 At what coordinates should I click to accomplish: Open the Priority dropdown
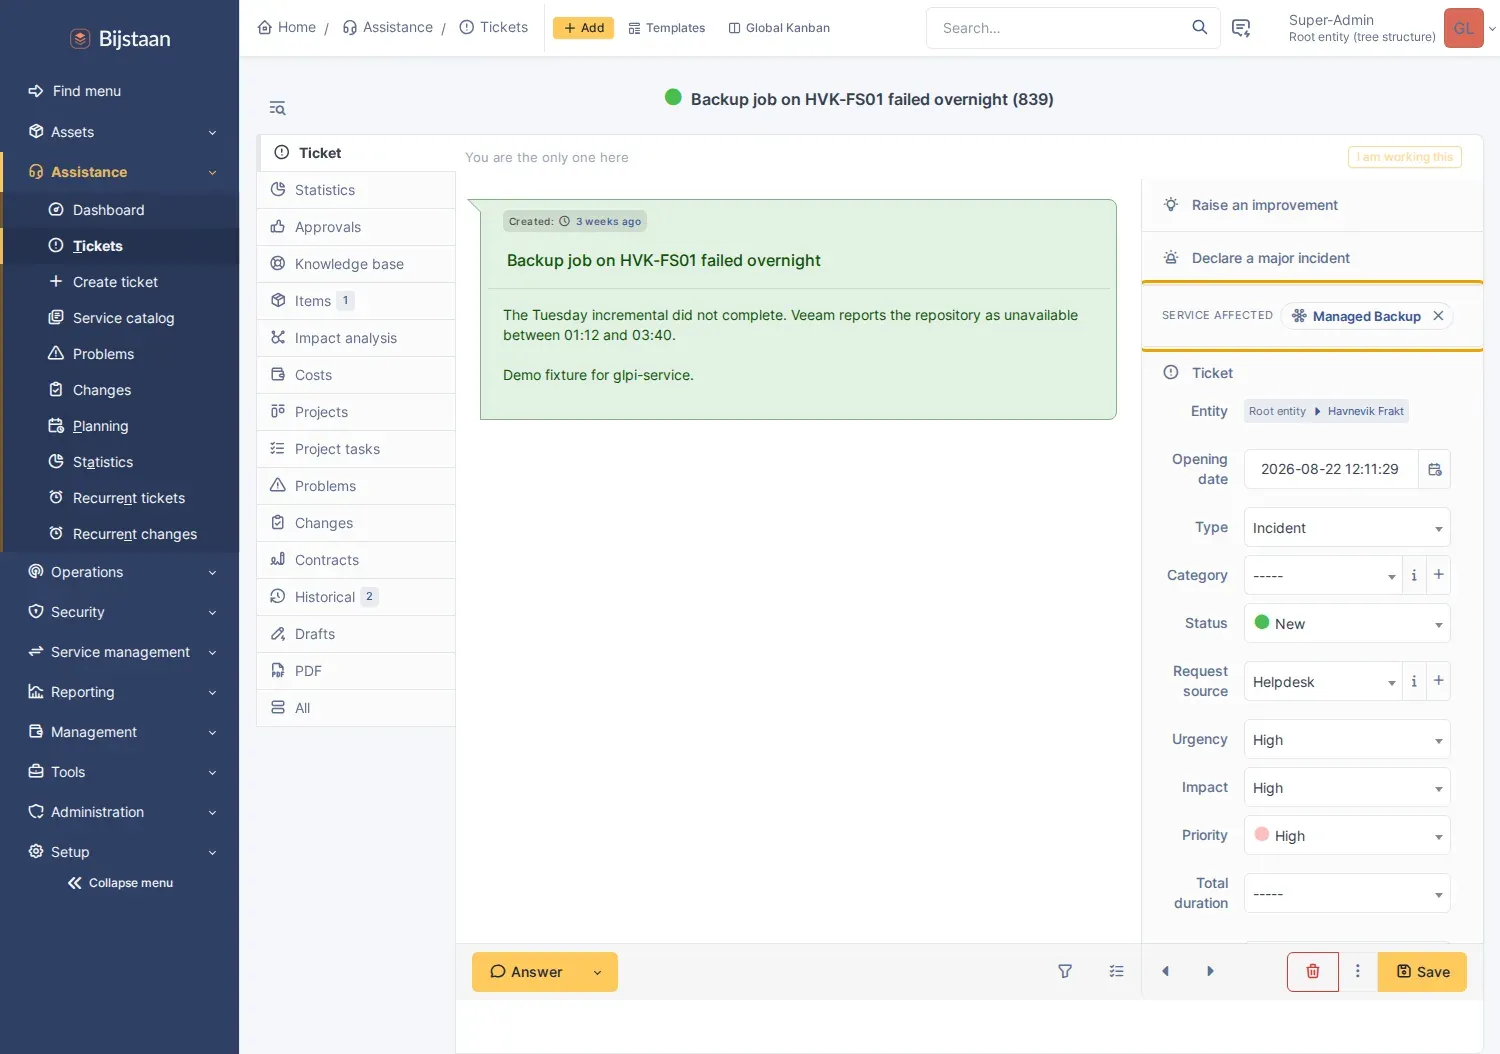coord(1347,835)
